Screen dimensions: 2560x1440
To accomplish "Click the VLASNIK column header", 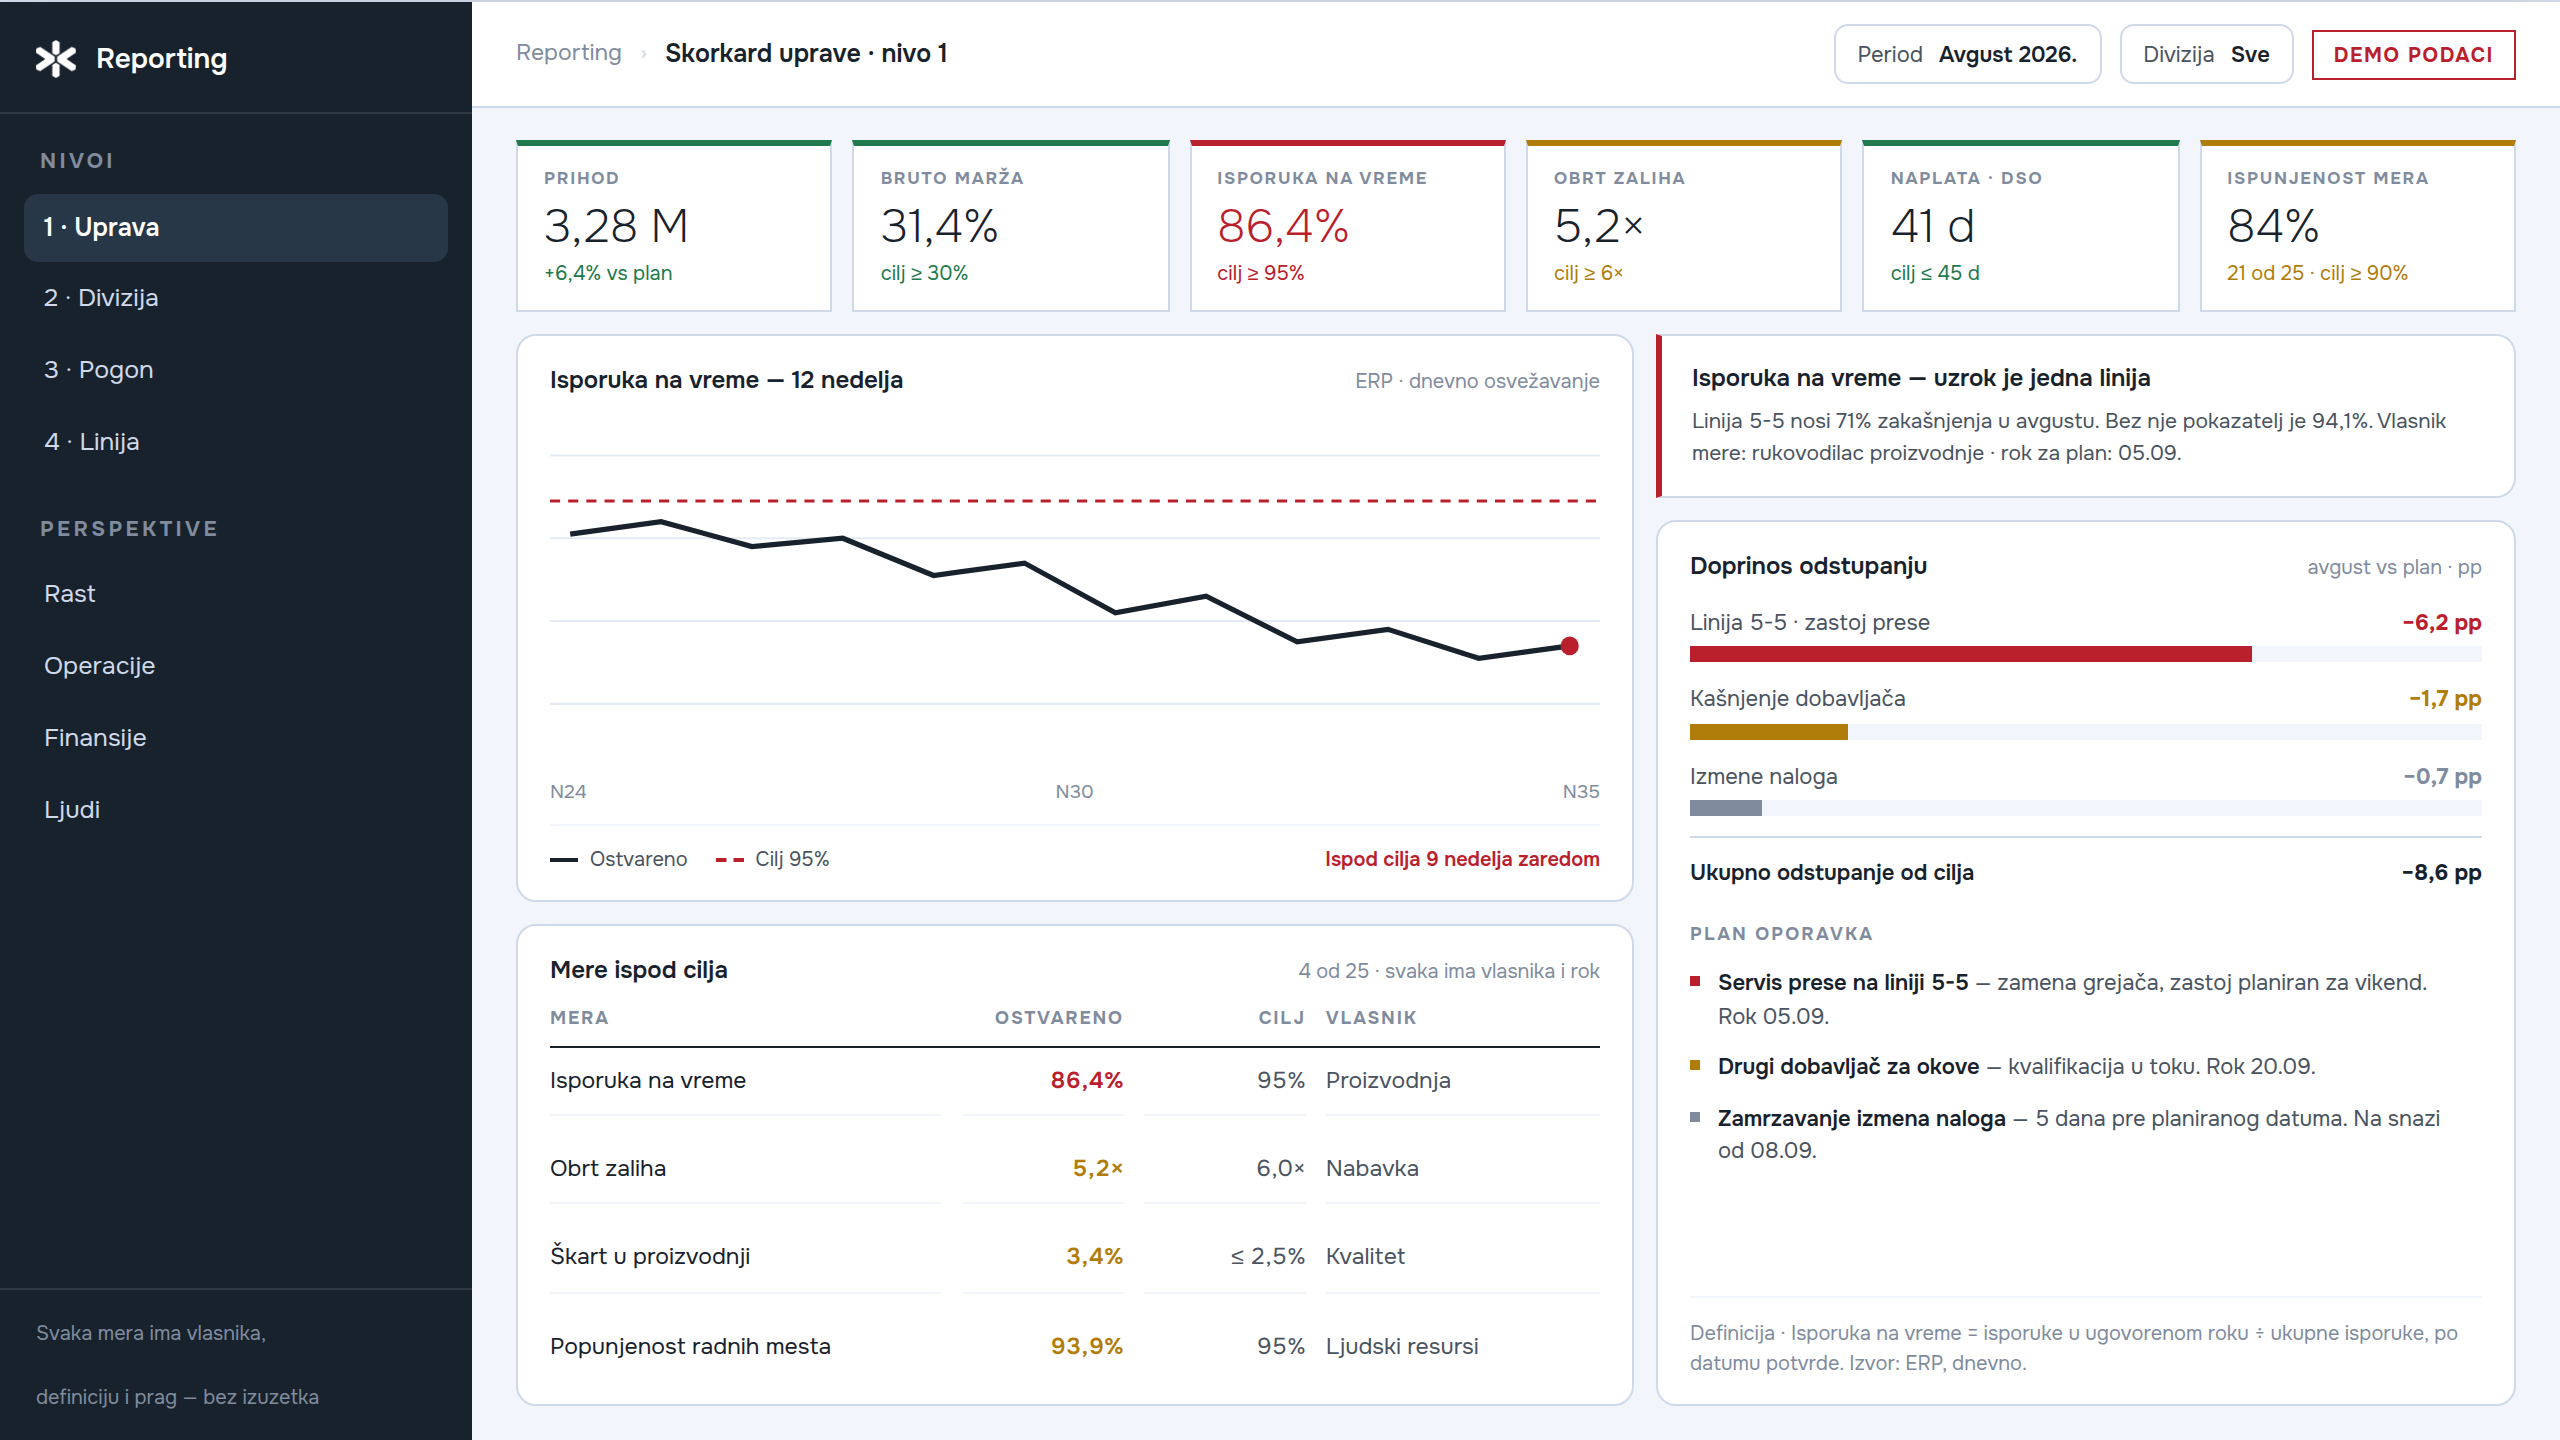I will (1371, 1018).
